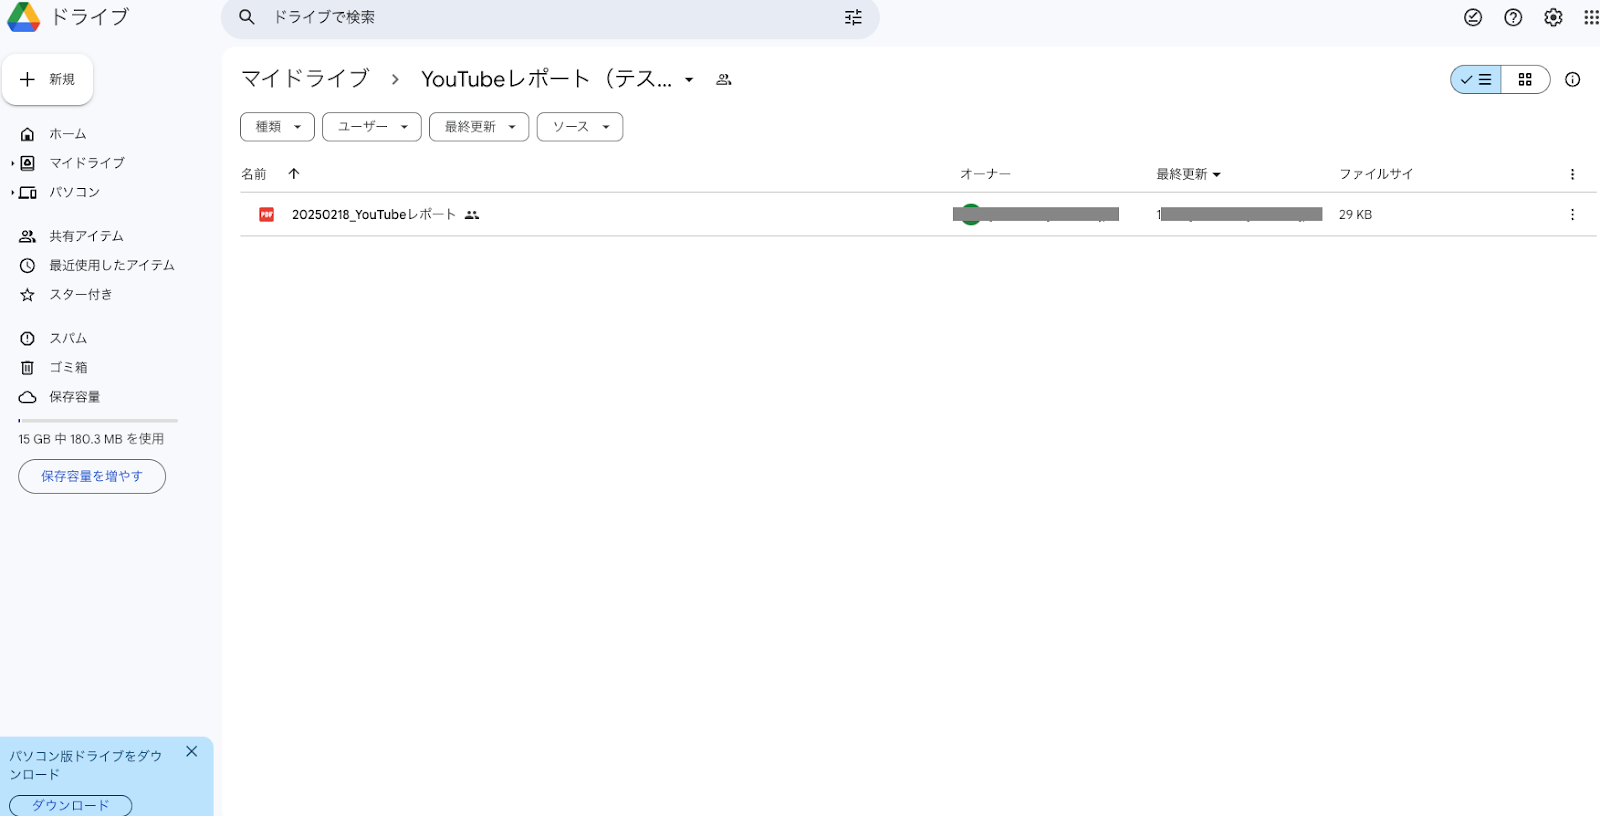
Task: Open more actions for 20250218_YouTubeレポート
Action: coord(1572,214)
